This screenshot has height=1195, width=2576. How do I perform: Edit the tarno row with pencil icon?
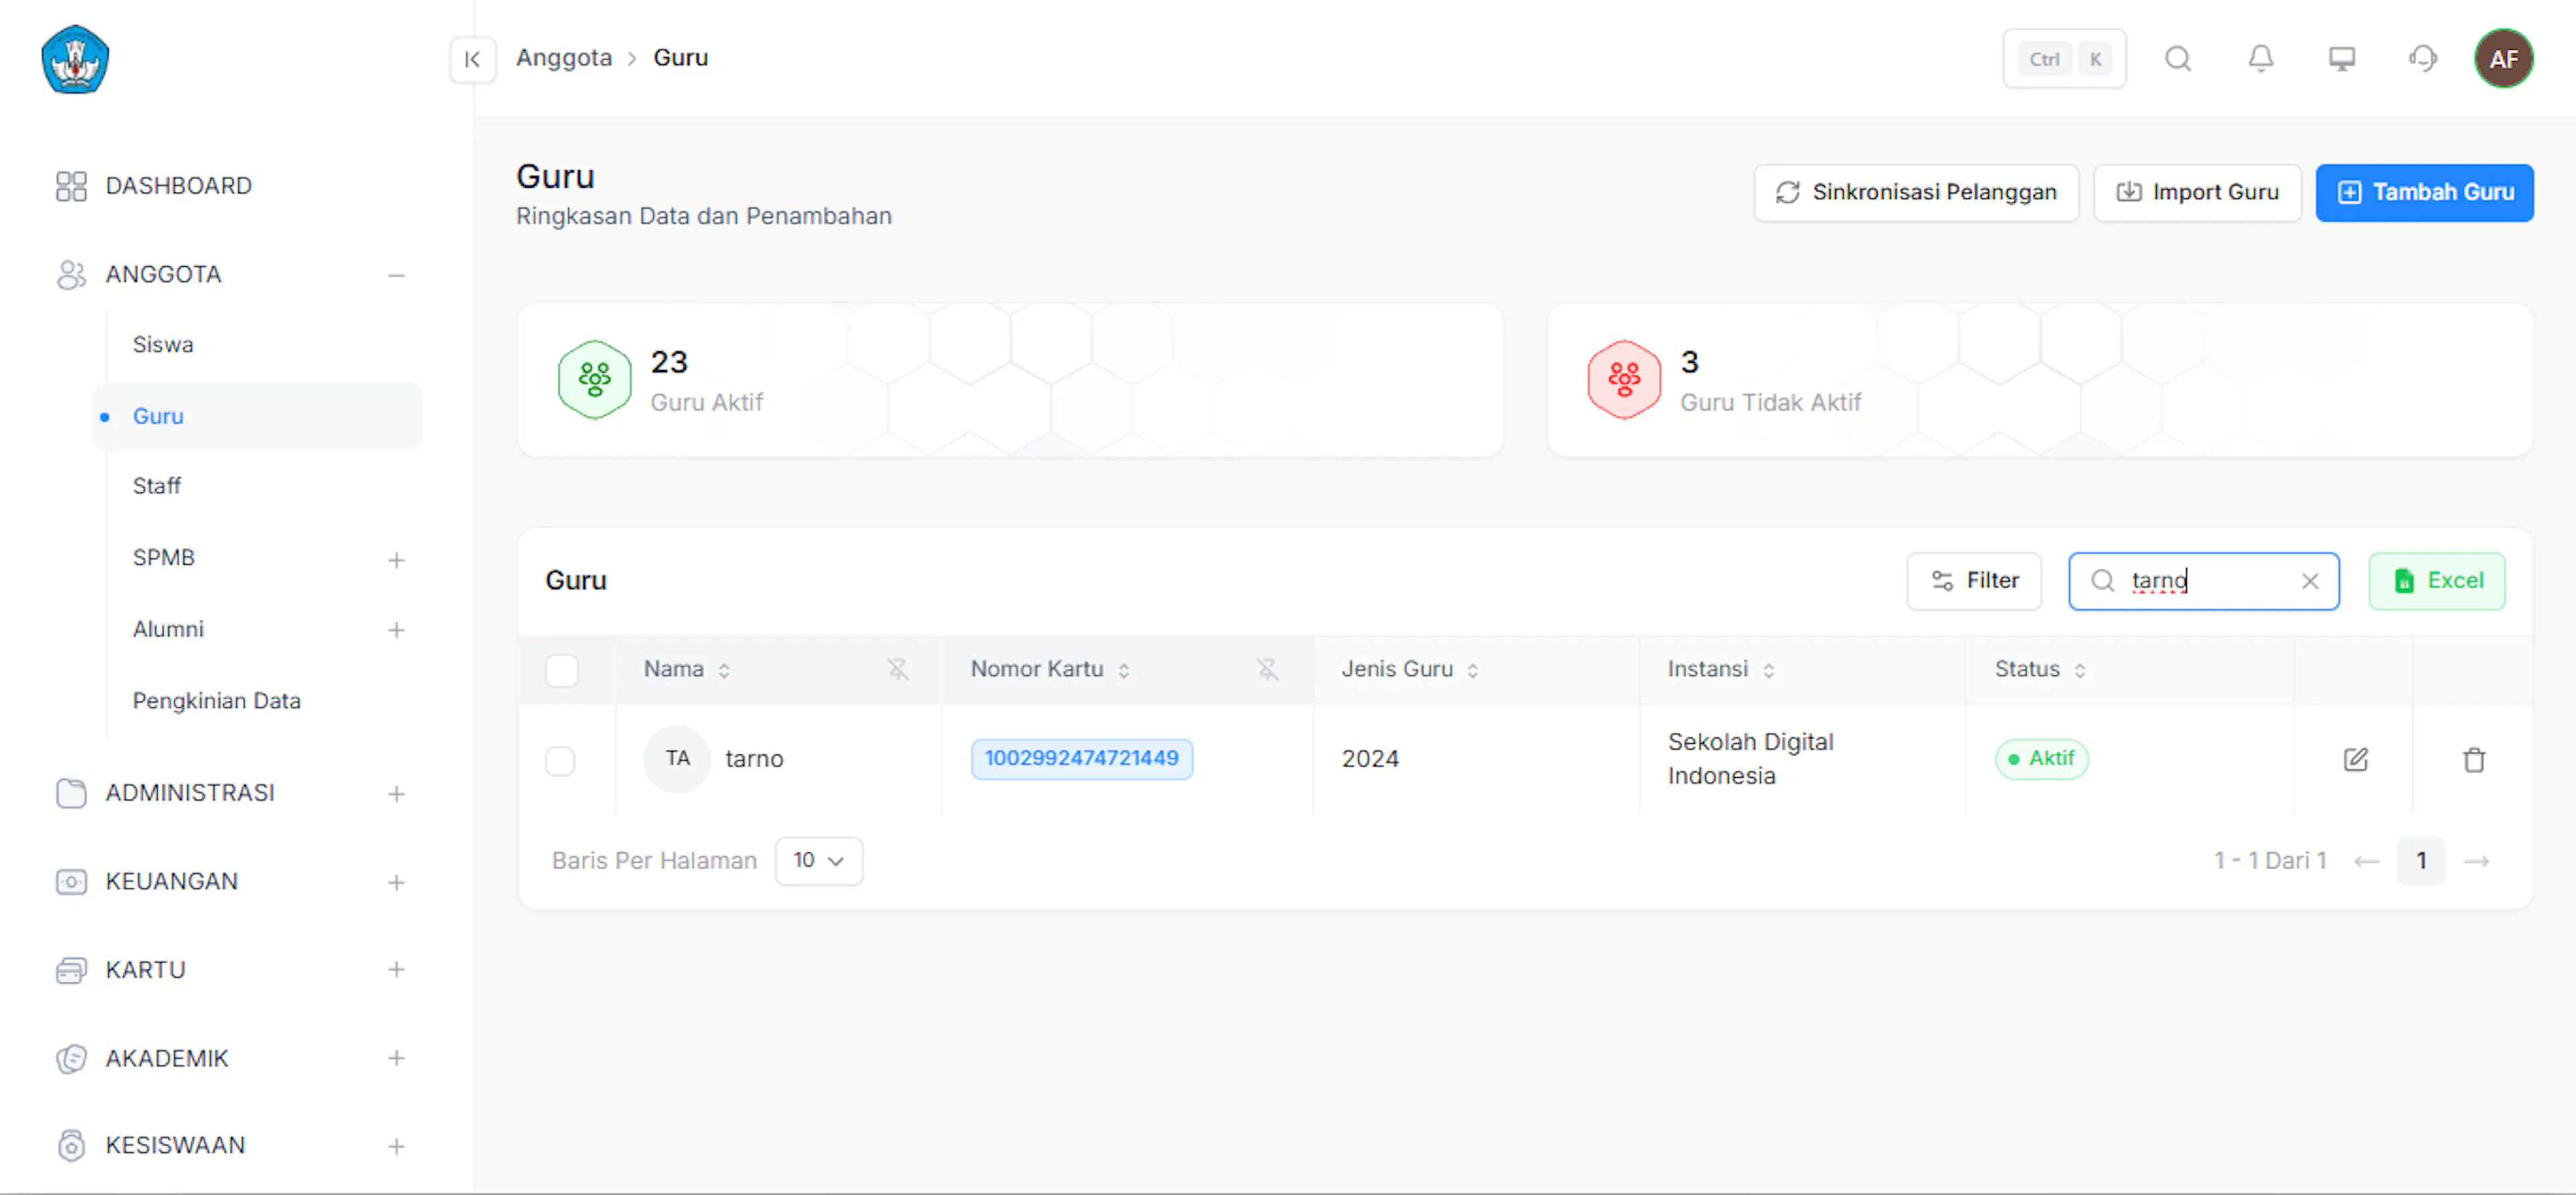(2355, 759)
